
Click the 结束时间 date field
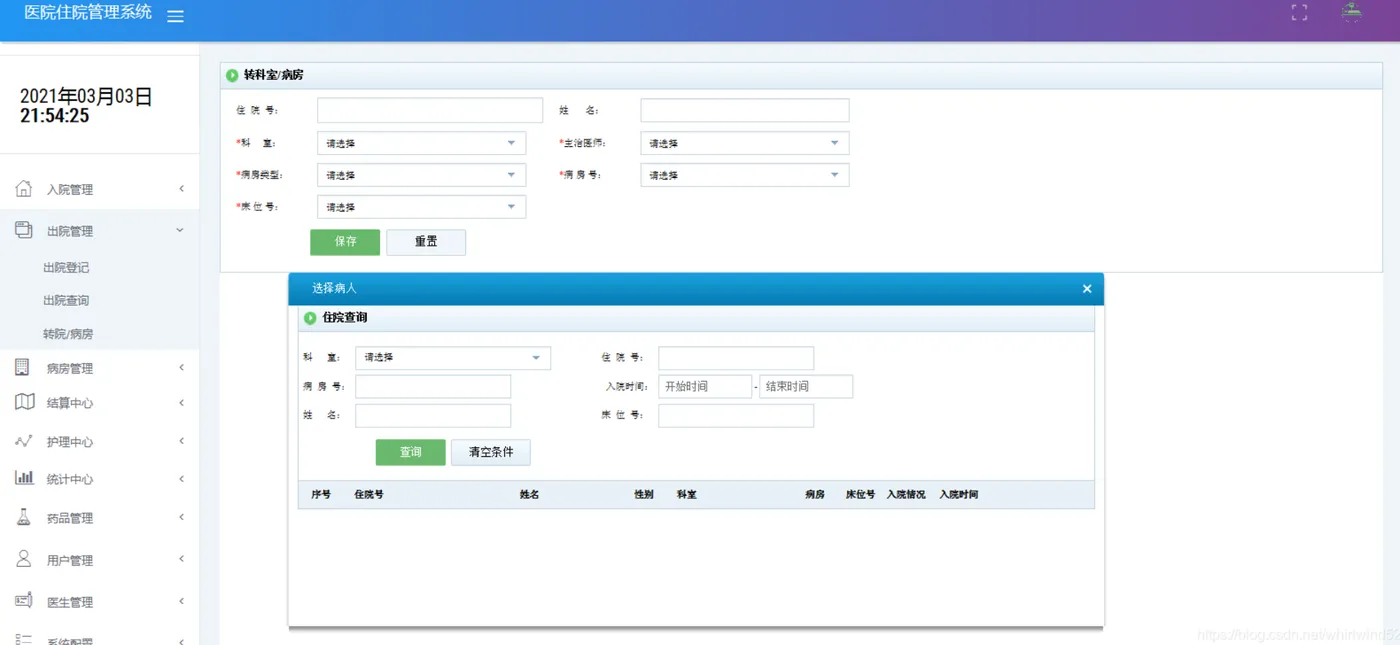[806, 386]
